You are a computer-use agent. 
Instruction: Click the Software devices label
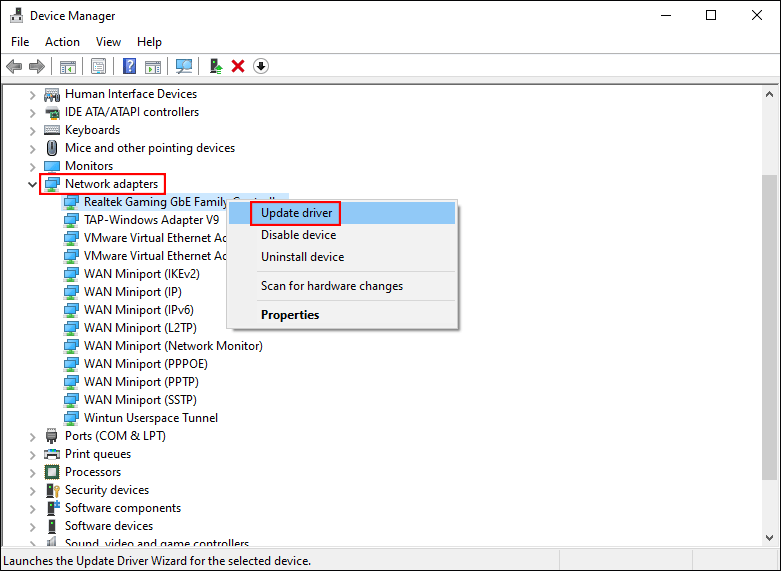109,526
